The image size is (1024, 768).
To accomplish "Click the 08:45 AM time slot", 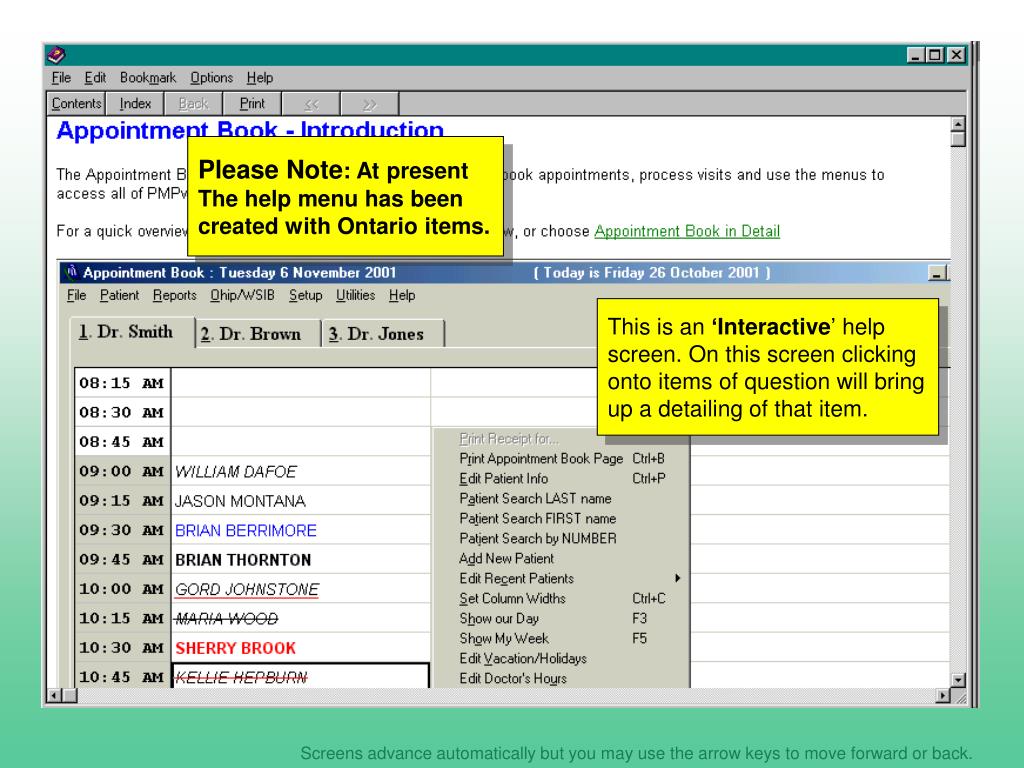I will coord(121,442).
